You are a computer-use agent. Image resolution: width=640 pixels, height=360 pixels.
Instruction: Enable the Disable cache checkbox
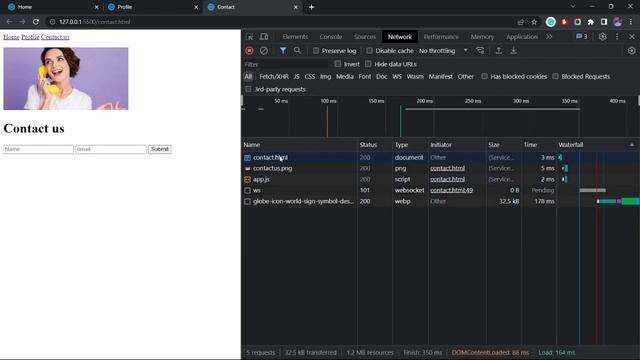click(369, 51)
